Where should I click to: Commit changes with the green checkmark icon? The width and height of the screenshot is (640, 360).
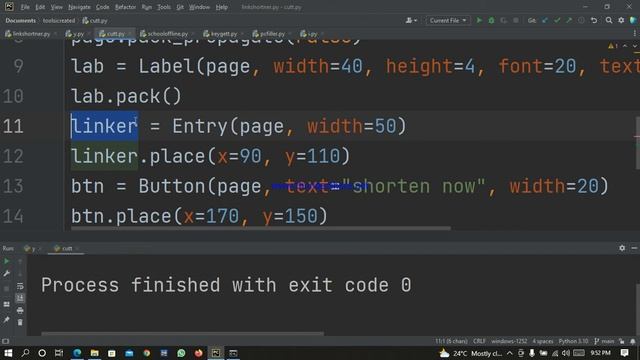[557, 20]
